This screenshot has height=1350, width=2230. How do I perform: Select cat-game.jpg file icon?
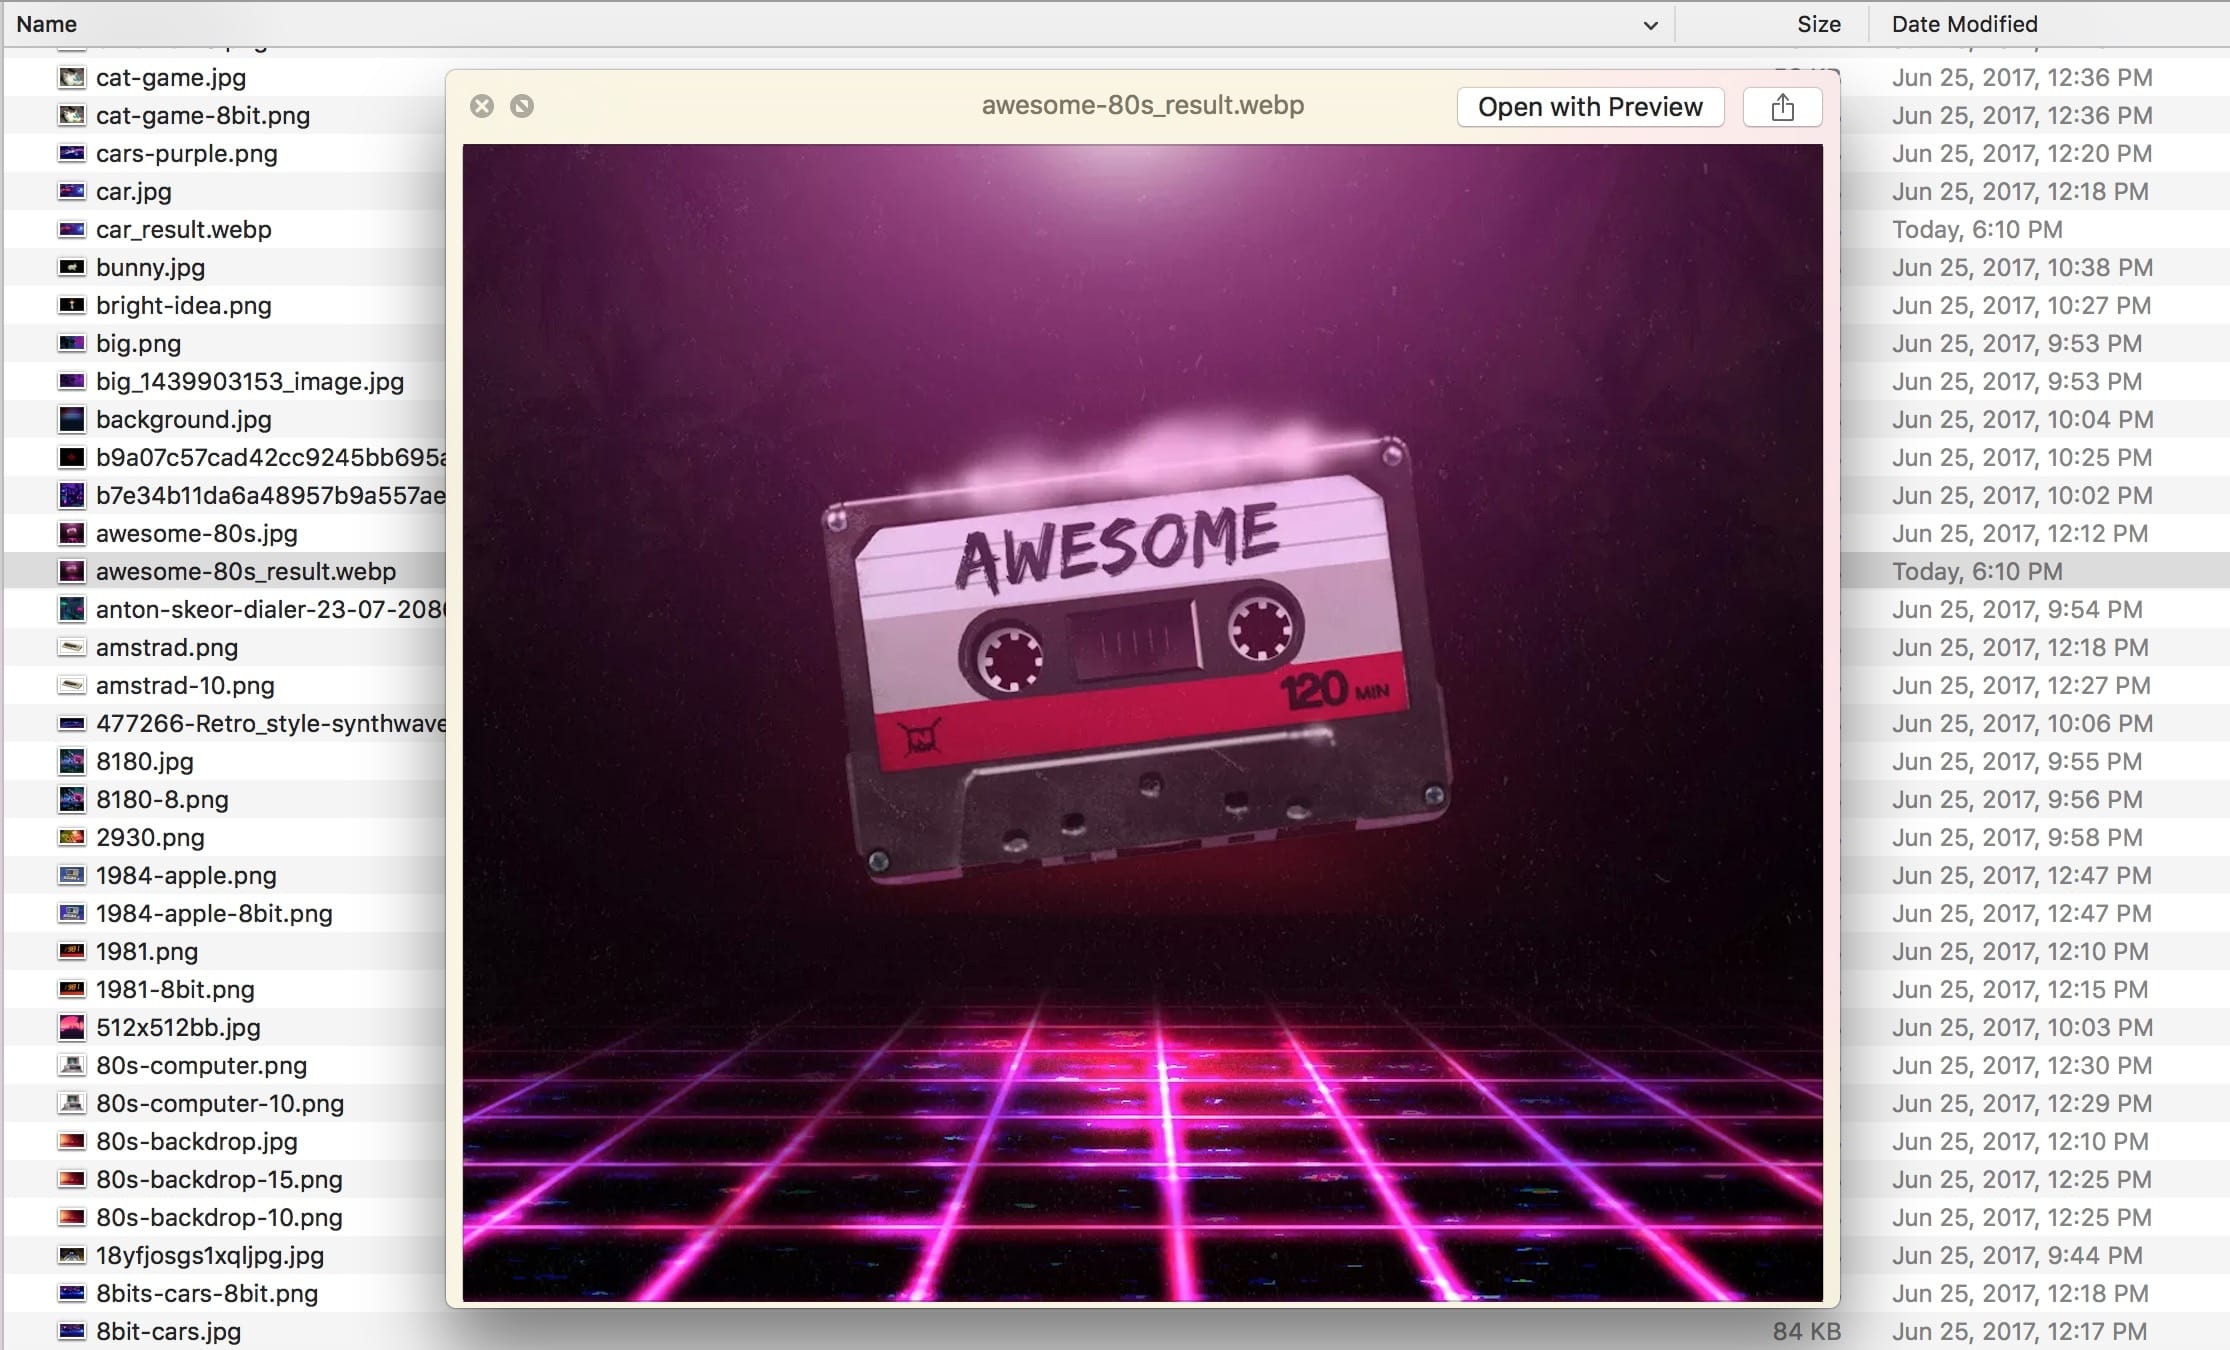click(x=72, y=77)
